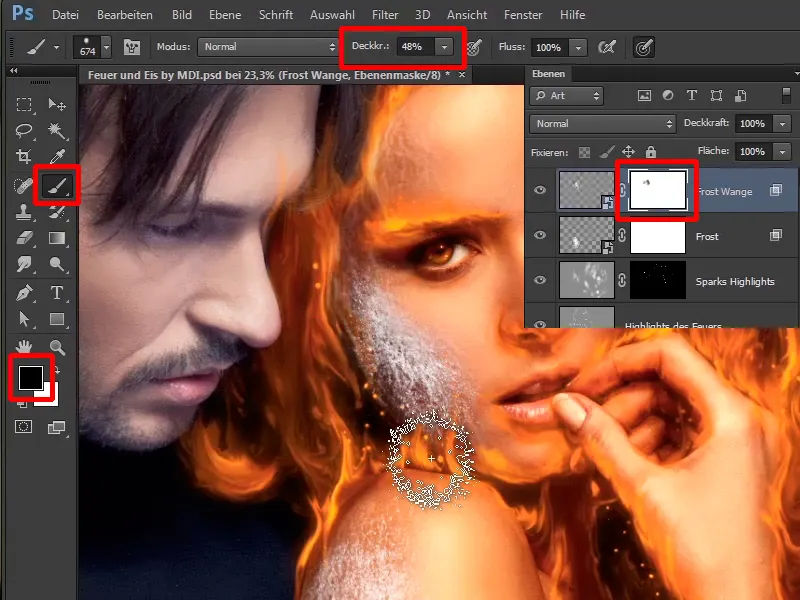Viewport: 800px width, 600px height.
Task: Toggle lock all for layer
Action: coord(651,152)
